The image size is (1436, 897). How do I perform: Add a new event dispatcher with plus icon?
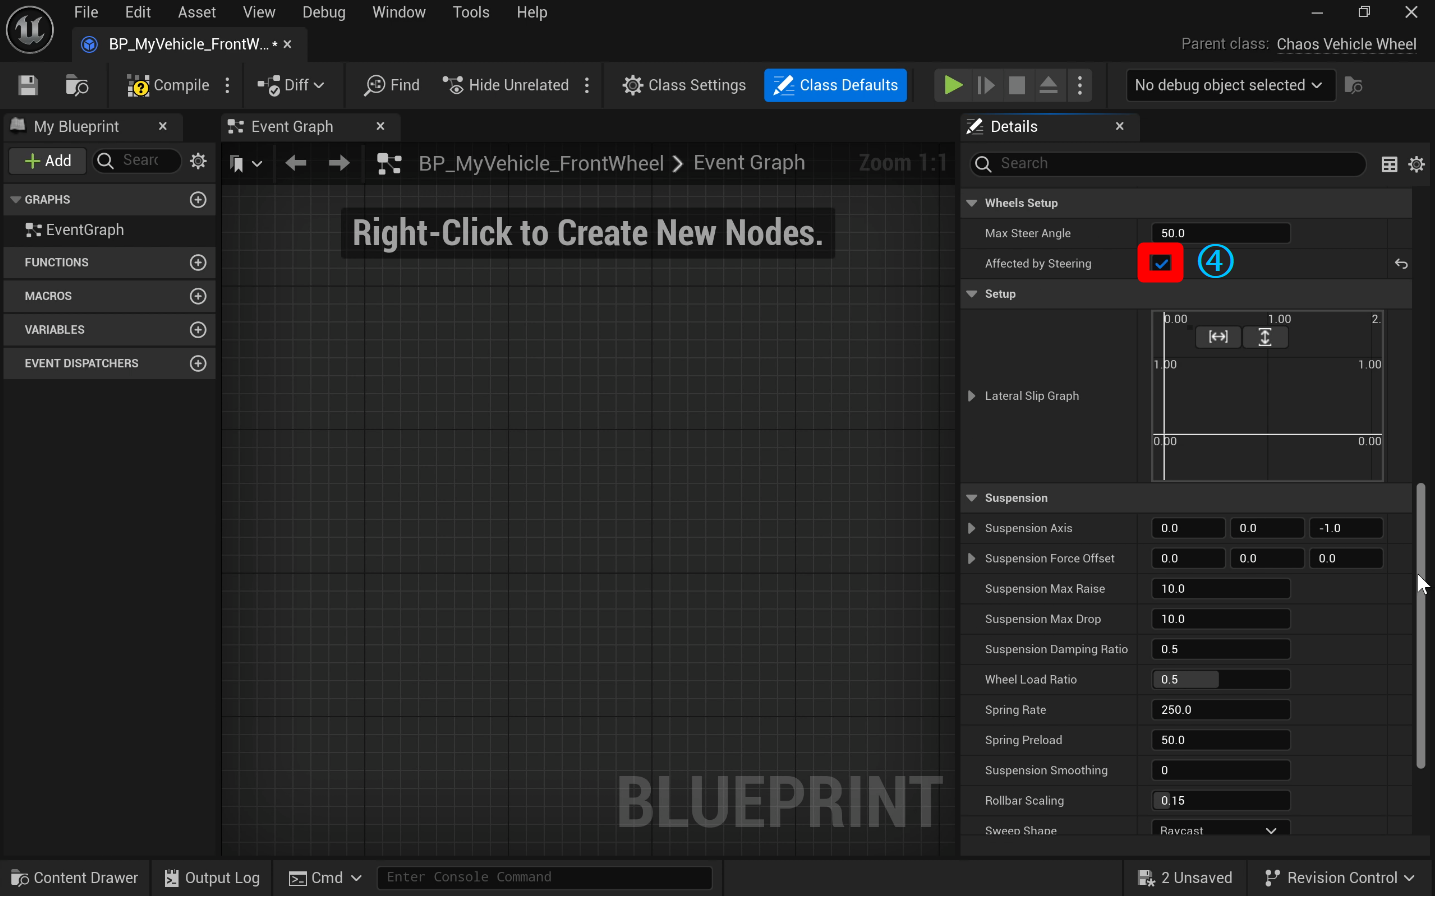coord(198,364)
